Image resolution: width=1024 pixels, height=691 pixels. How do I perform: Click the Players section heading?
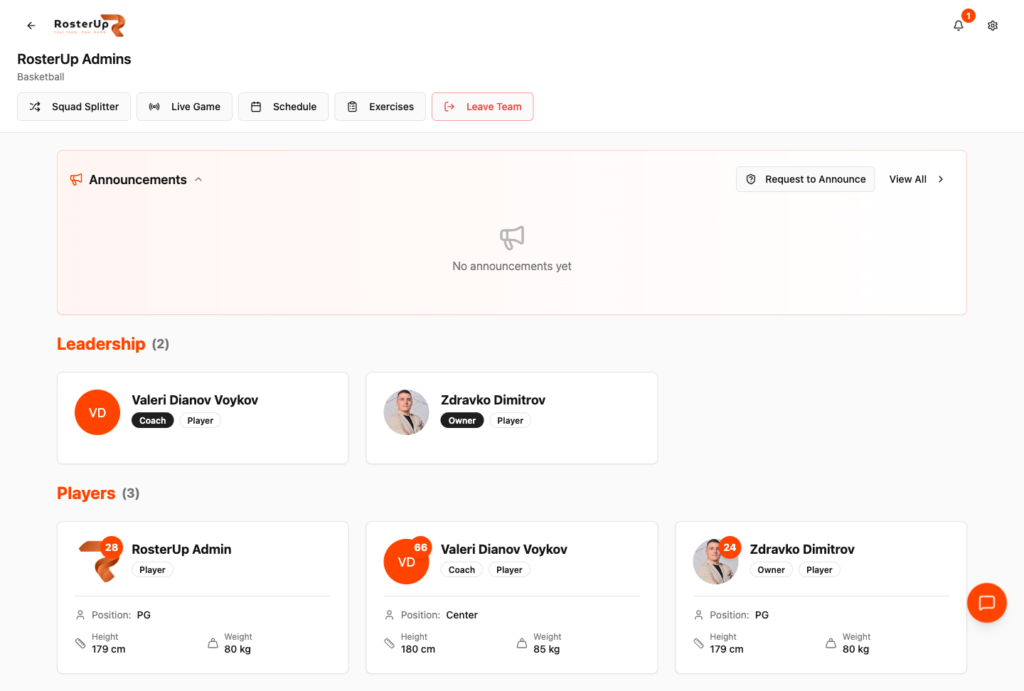pyautogui.click(x=86, y=493)
